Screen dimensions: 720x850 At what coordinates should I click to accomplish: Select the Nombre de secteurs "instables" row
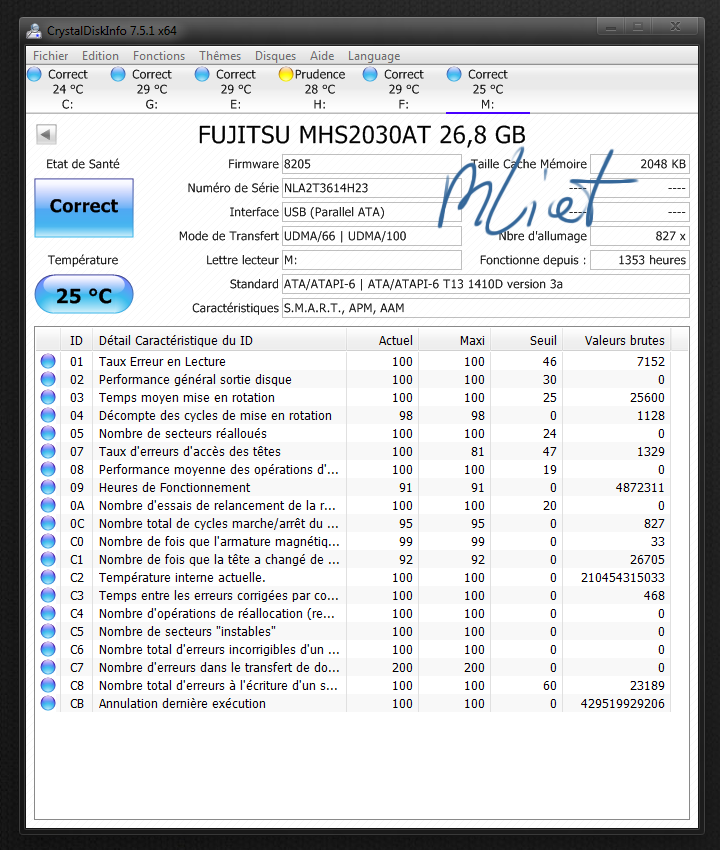tap(353, 631)
